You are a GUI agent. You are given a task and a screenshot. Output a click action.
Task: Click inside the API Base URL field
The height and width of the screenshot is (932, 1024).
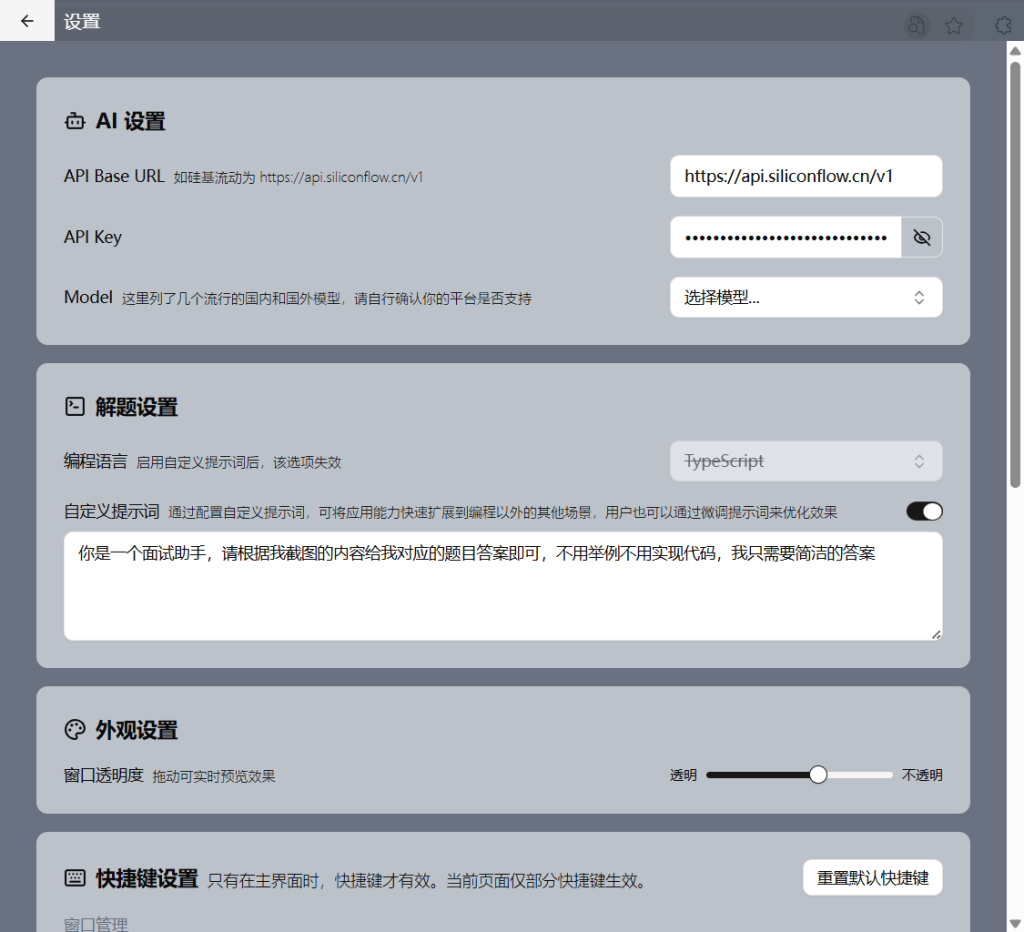pos(806,176)
